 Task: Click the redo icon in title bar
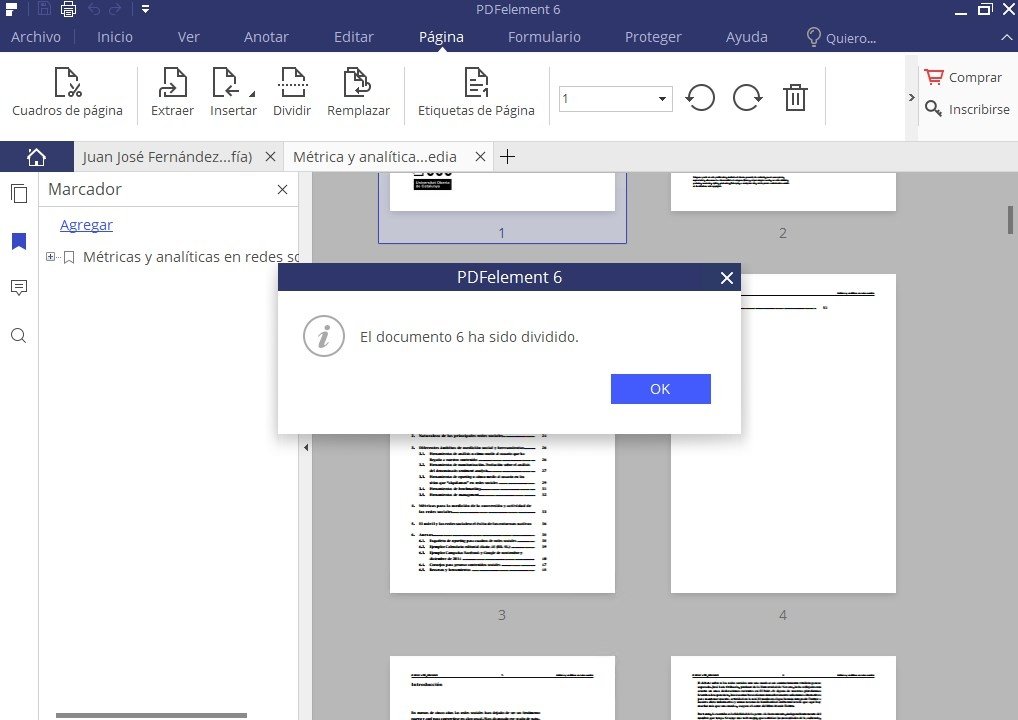(115, 9)
